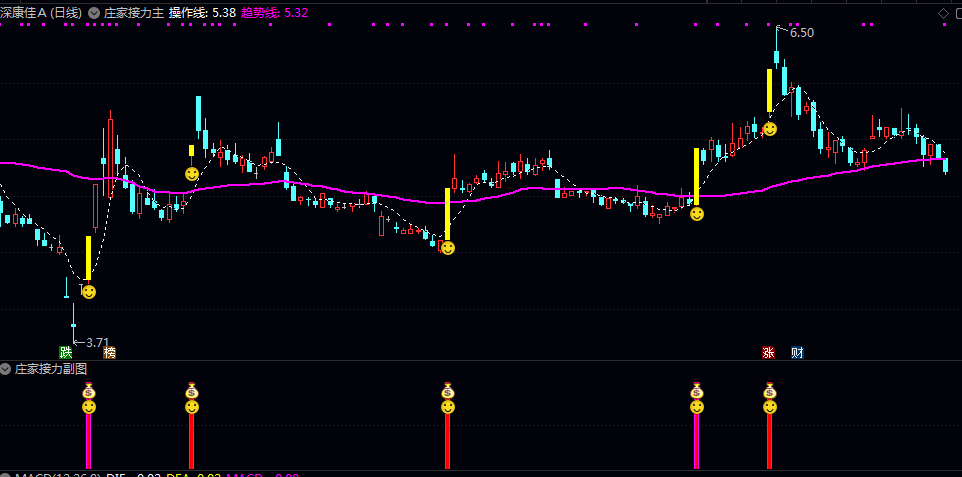
Task: Click the 庄家接力主 indicator name
Action: point(134,13)
